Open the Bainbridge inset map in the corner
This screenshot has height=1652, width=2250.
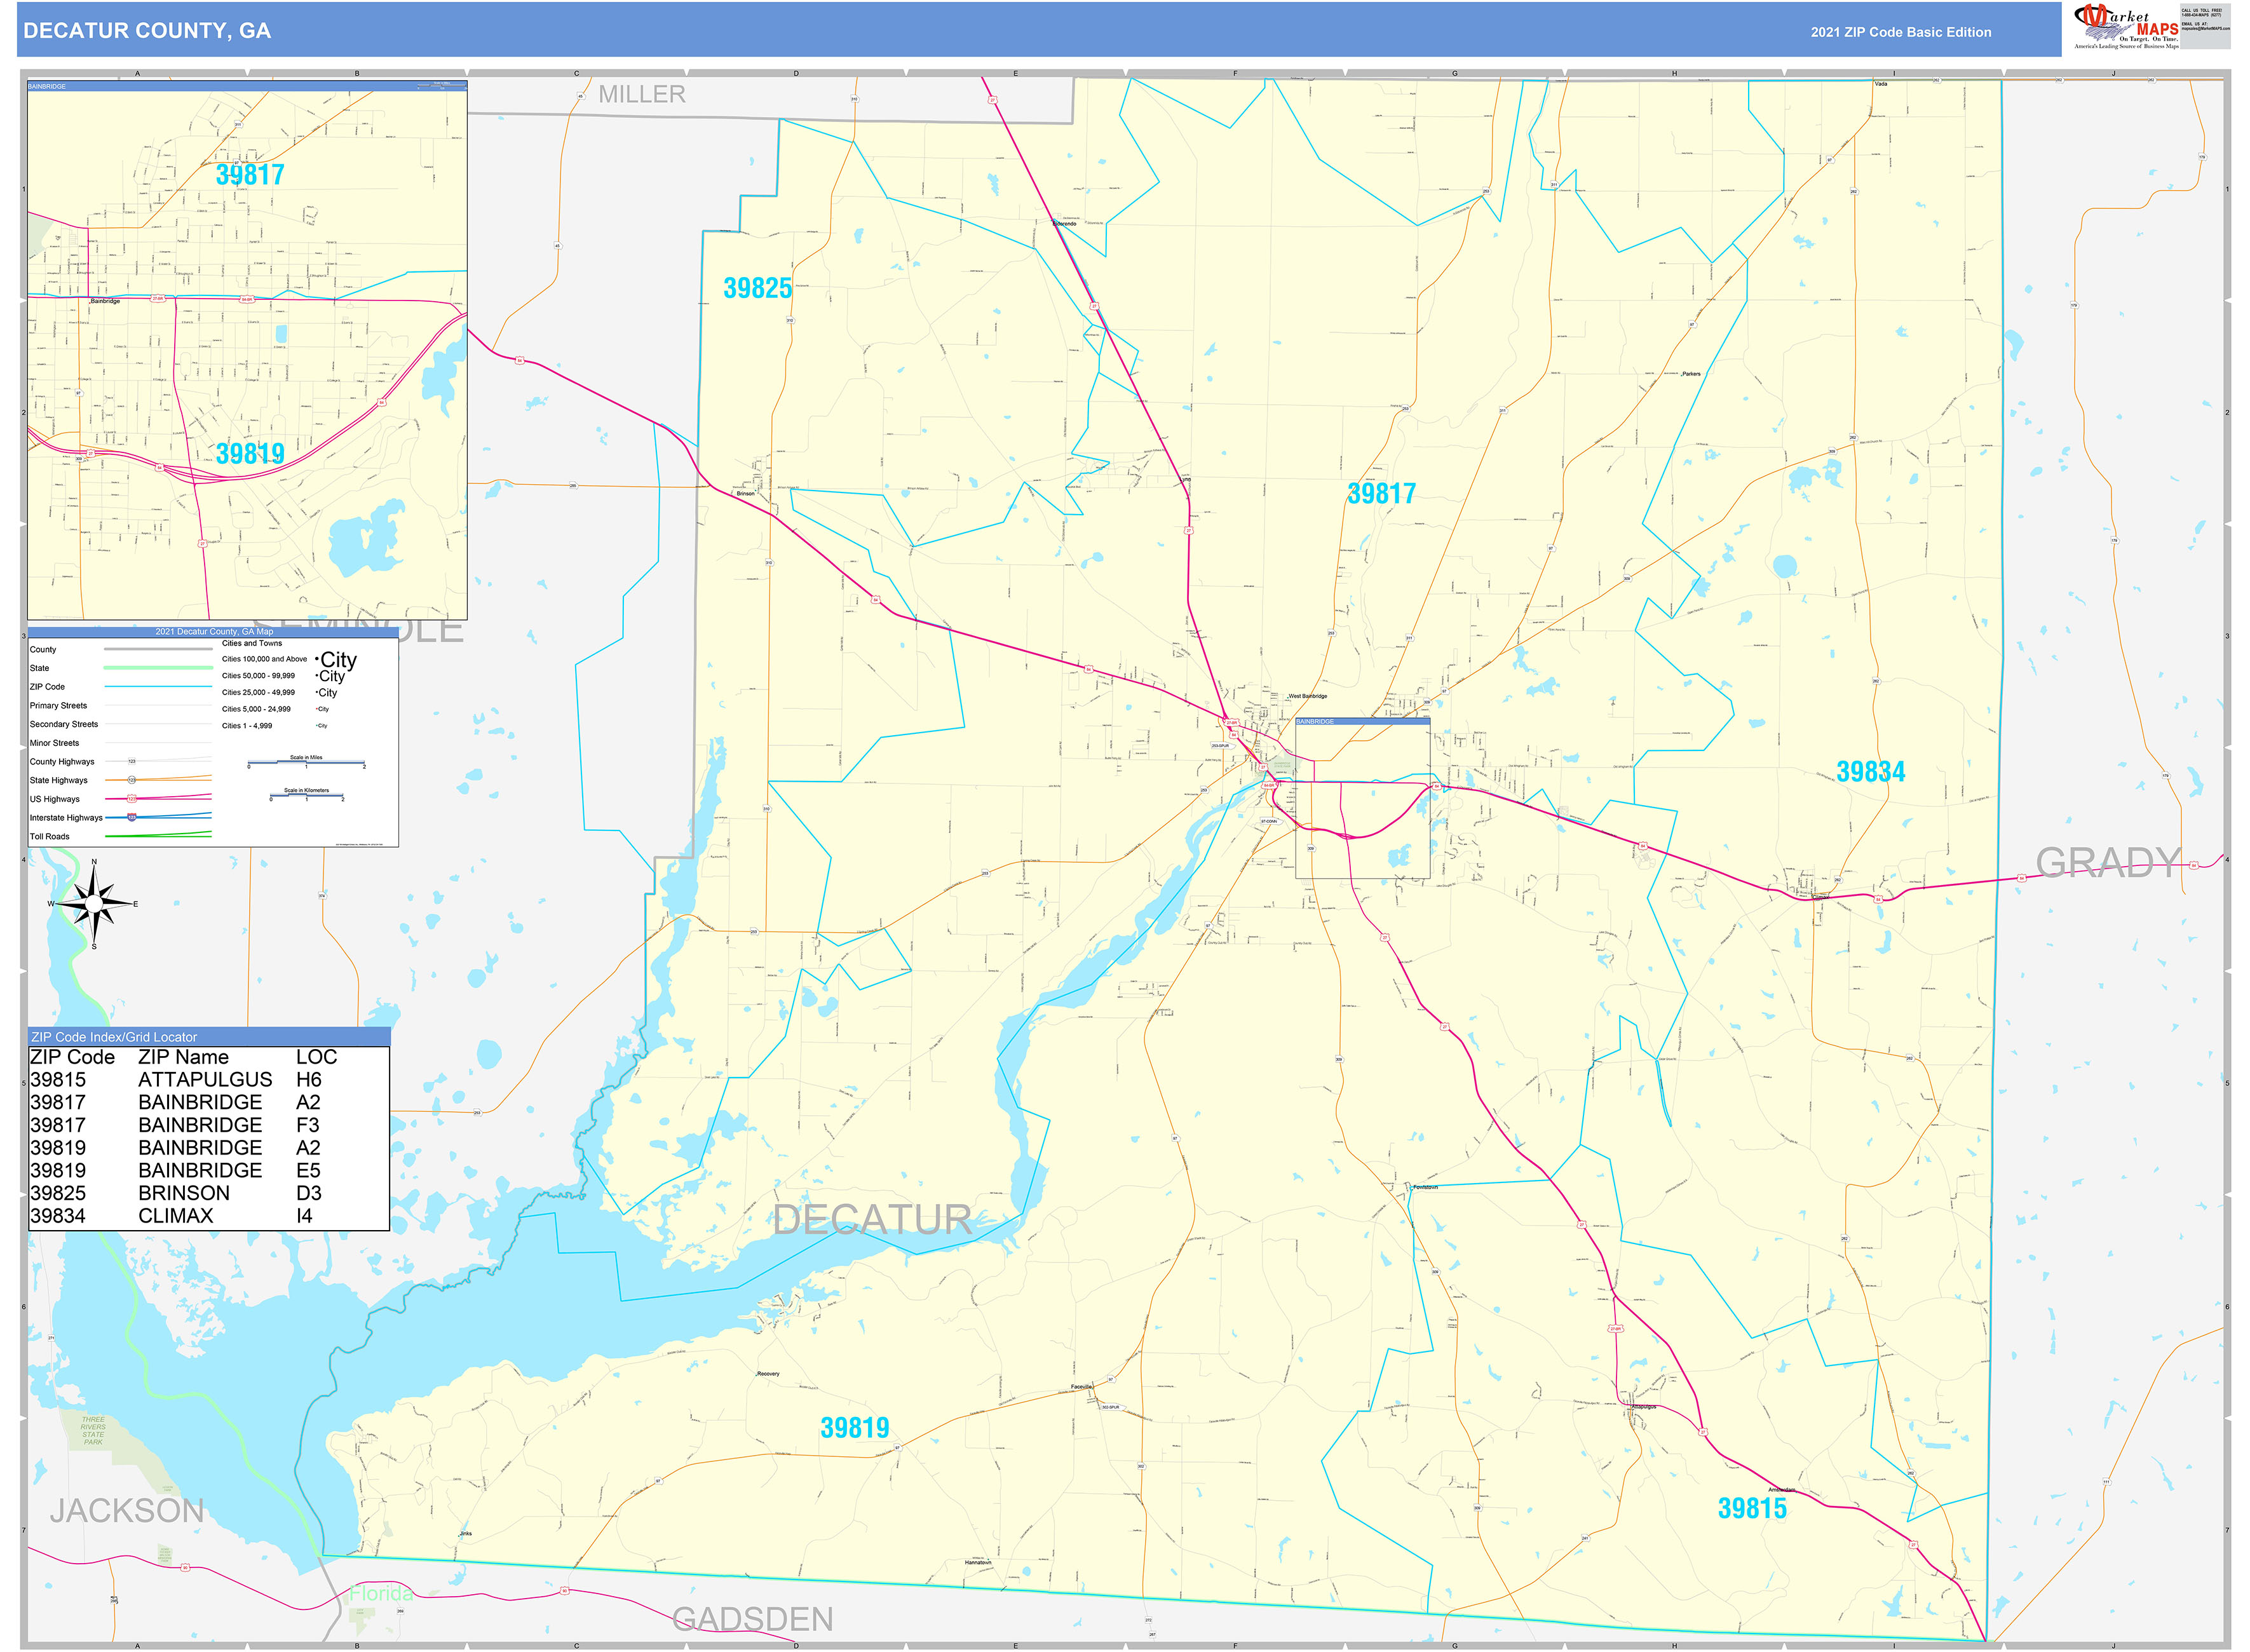pos(247,350)
